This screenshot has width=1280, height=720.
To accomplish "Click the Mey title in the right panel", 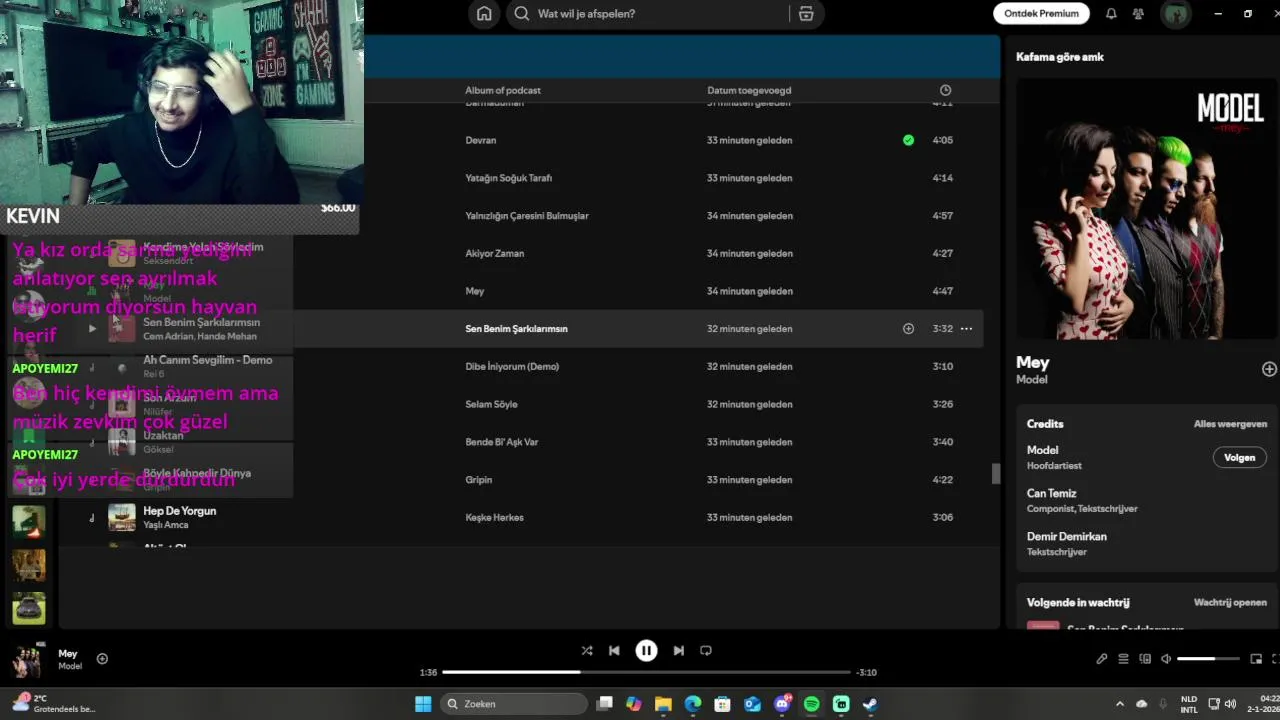I will [x=1033, y=362].
